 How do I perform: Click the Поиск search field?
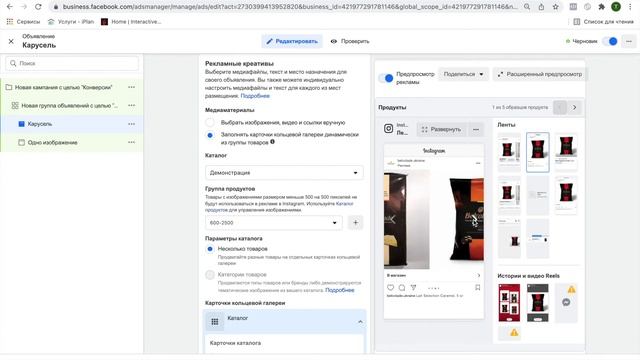(x=72, y=63)
